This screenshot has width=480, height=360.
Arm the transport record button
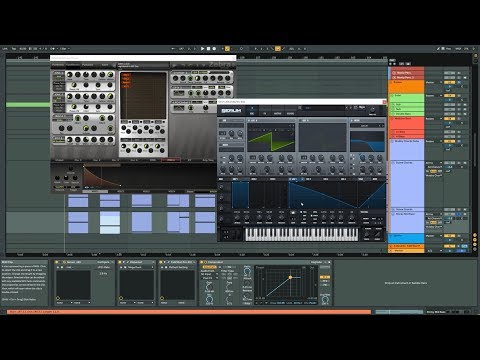[214, 49]
